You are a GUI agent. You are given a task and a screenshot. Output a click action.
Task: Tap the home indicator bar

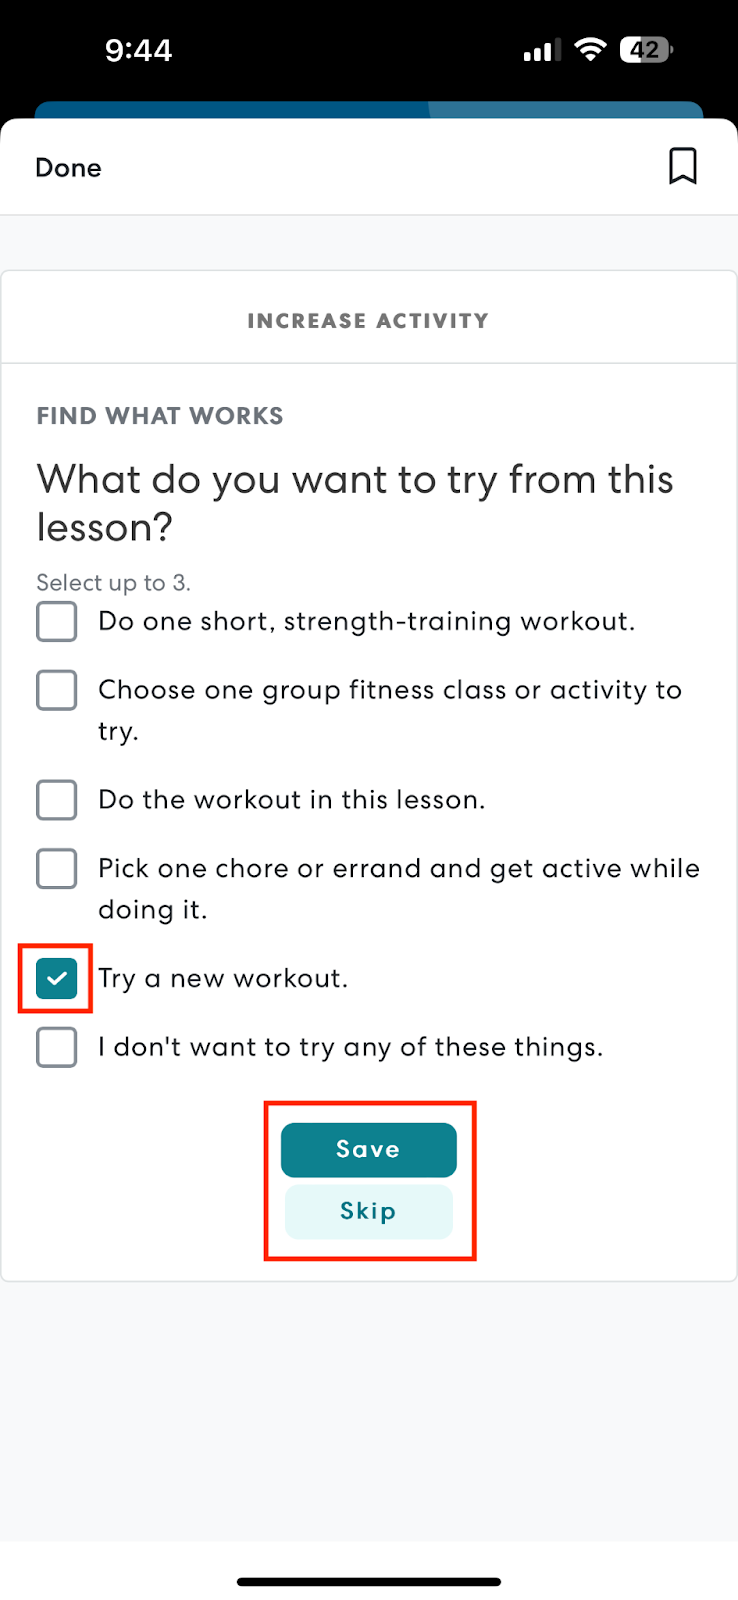pos(369,1582)
